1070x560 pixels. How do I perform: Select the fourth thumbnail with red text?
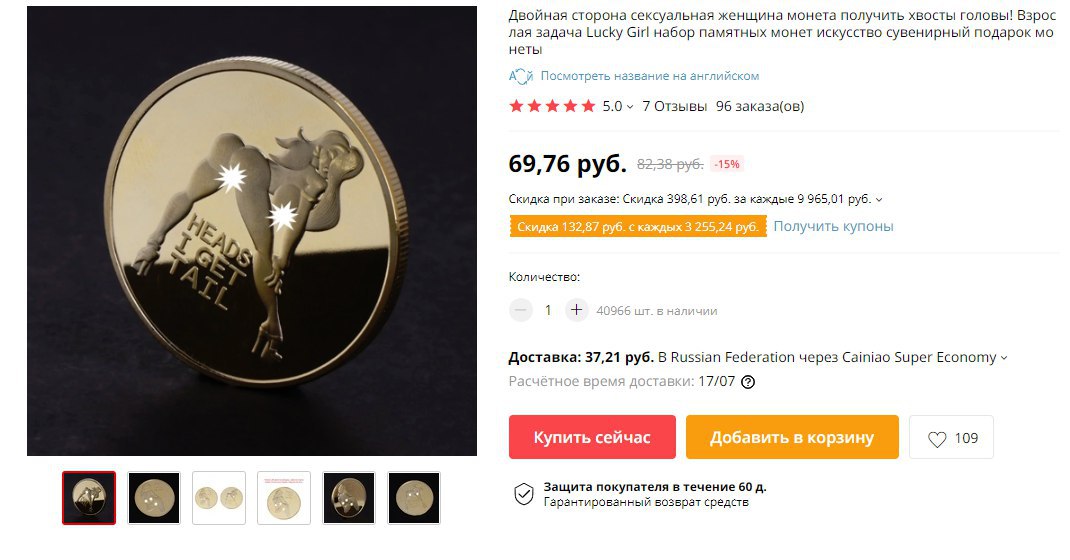click(284, 498)
